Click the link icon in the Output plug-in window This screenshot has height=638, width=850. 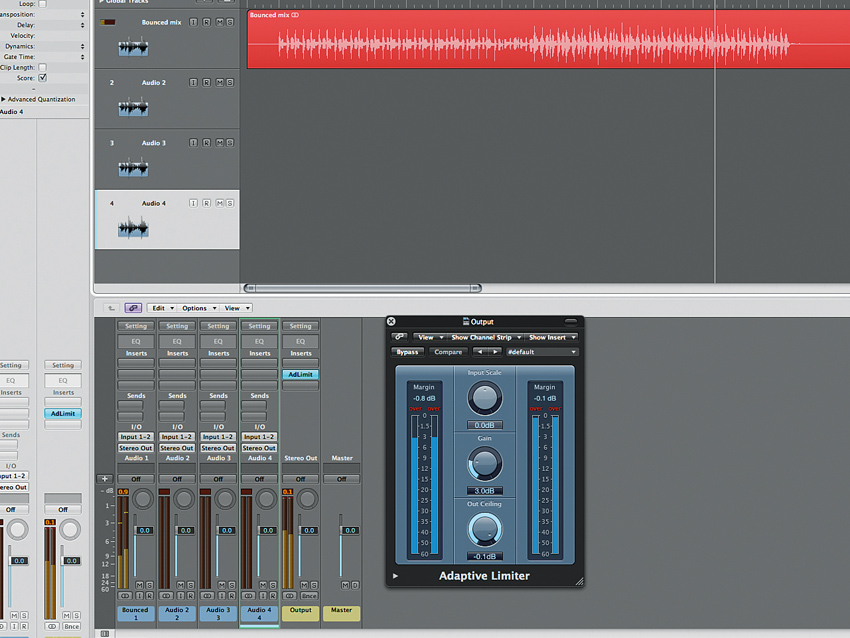coord(399,338)
